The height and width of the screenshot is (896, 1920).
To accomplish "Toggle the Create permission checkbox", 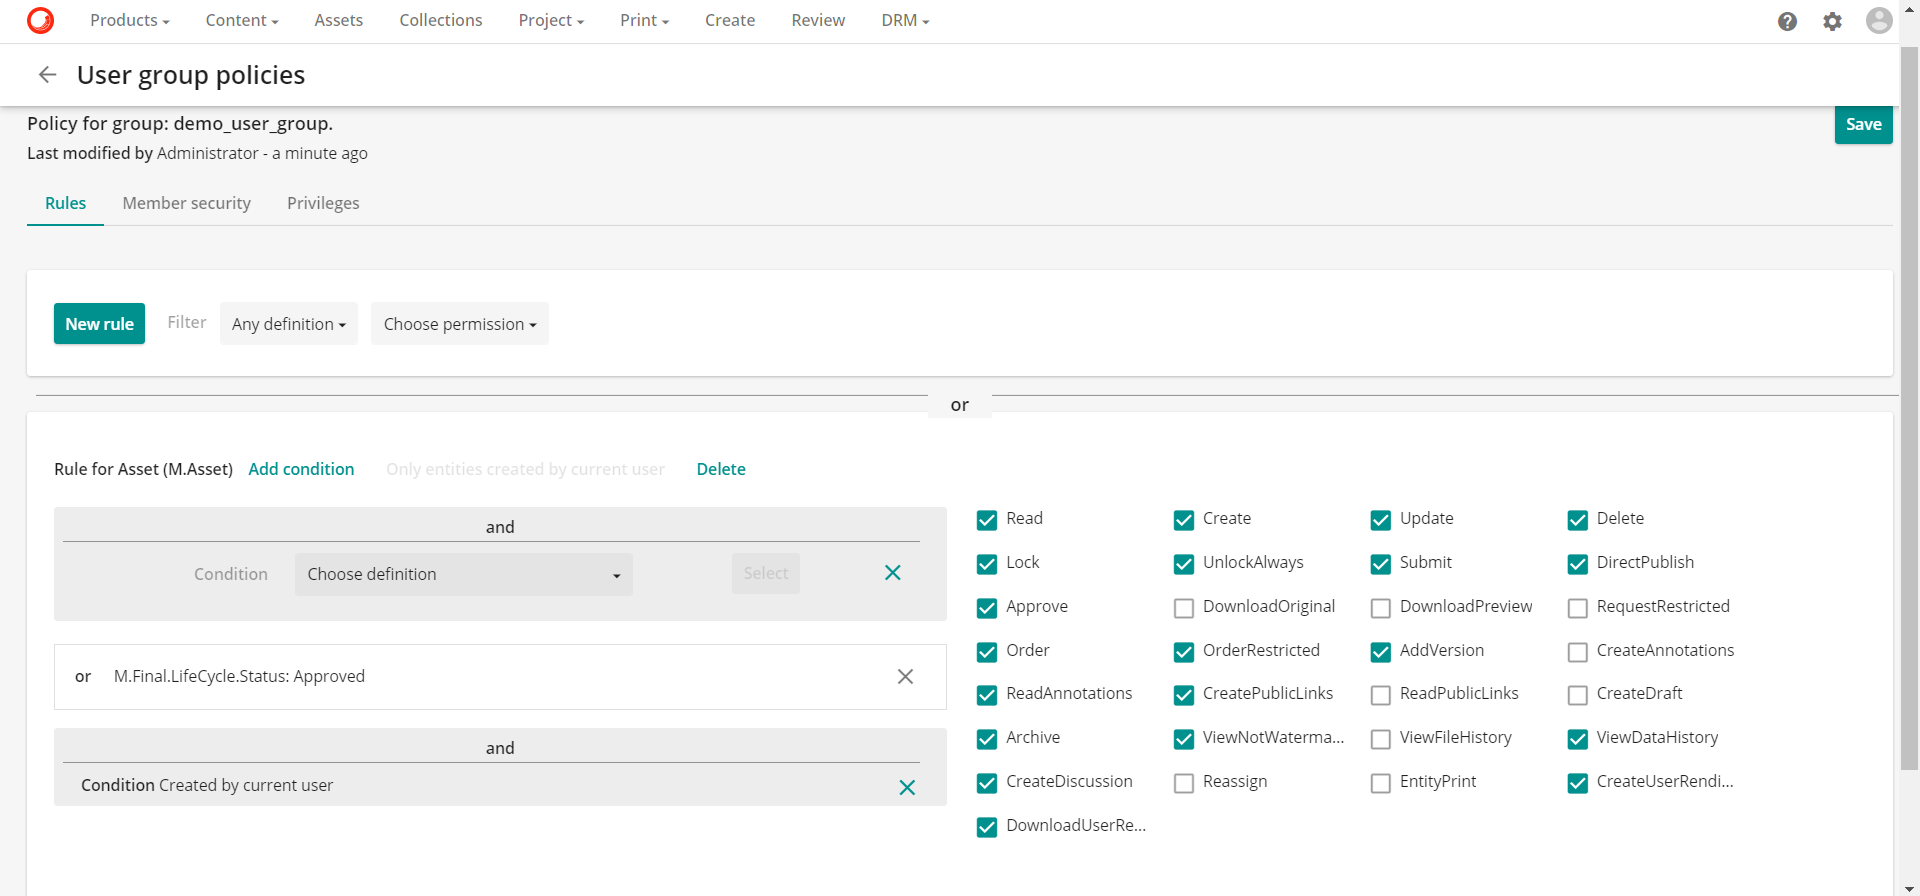I will click(1184, 520).
